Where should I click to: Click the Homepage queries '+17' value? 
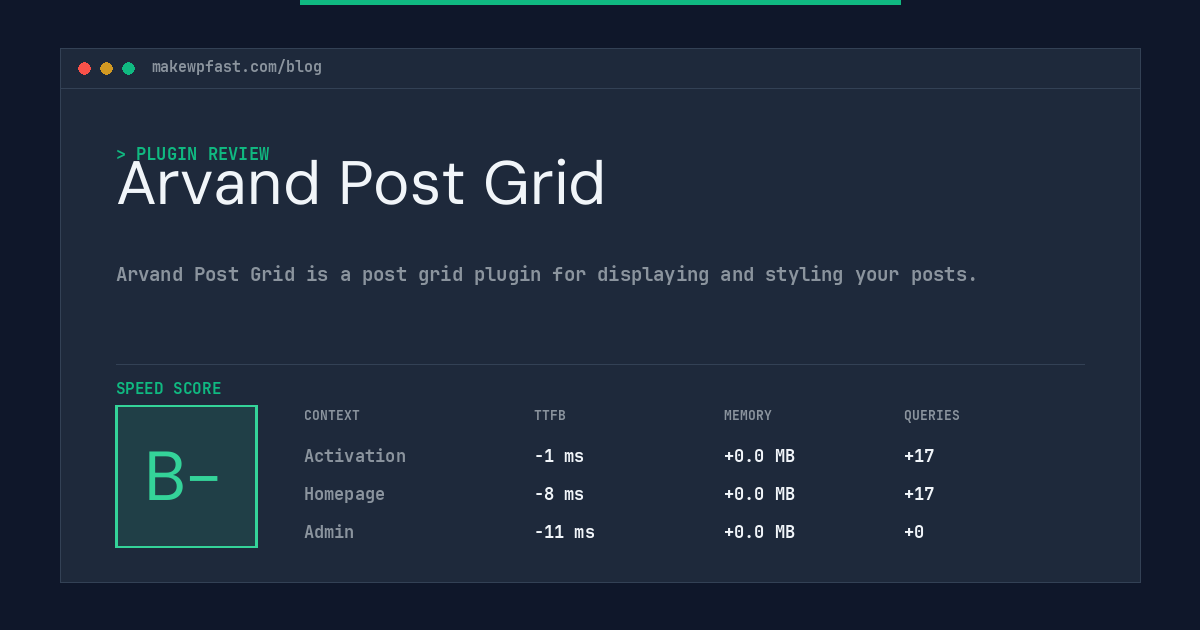(x=919, y=494)
